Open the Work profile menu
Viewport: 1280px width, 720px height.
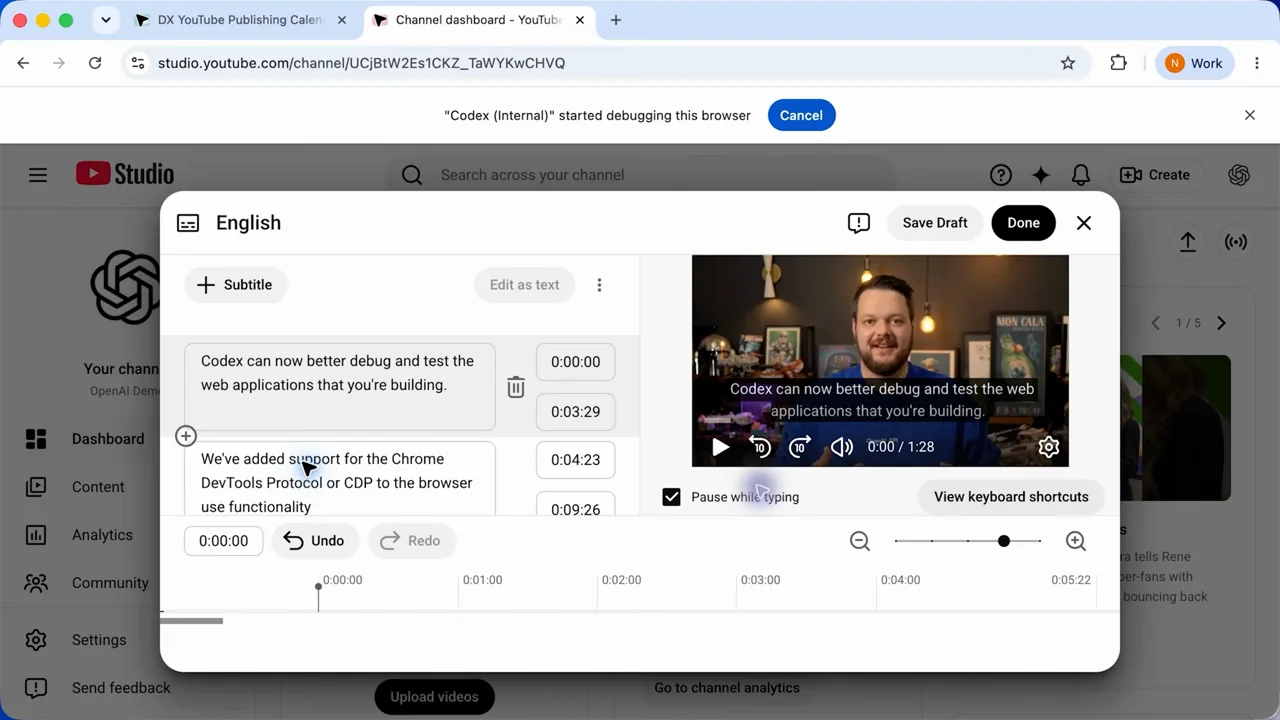click(x=1194, y=63)
